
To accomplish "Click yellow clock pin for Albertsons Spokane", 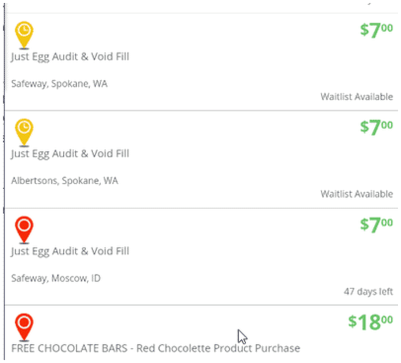I will [24, 132].
